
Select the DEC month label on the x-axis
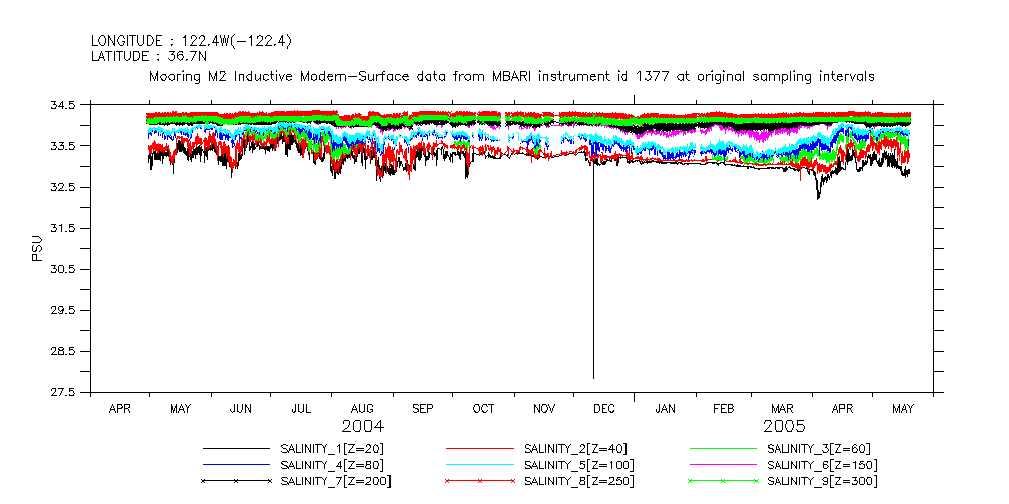tap(604, 409)
